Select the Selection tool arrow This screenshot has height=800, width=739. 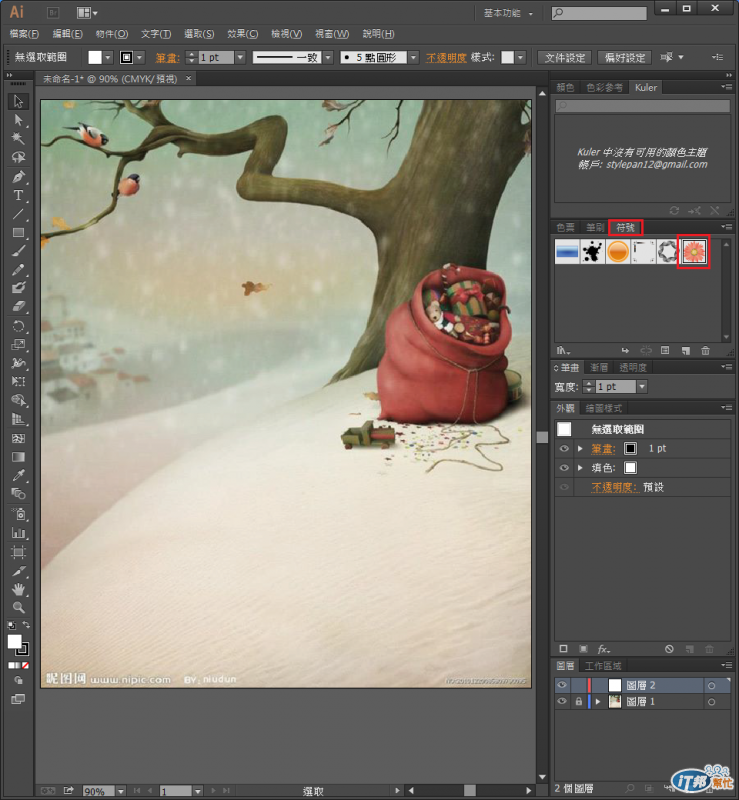pos(18,101)
